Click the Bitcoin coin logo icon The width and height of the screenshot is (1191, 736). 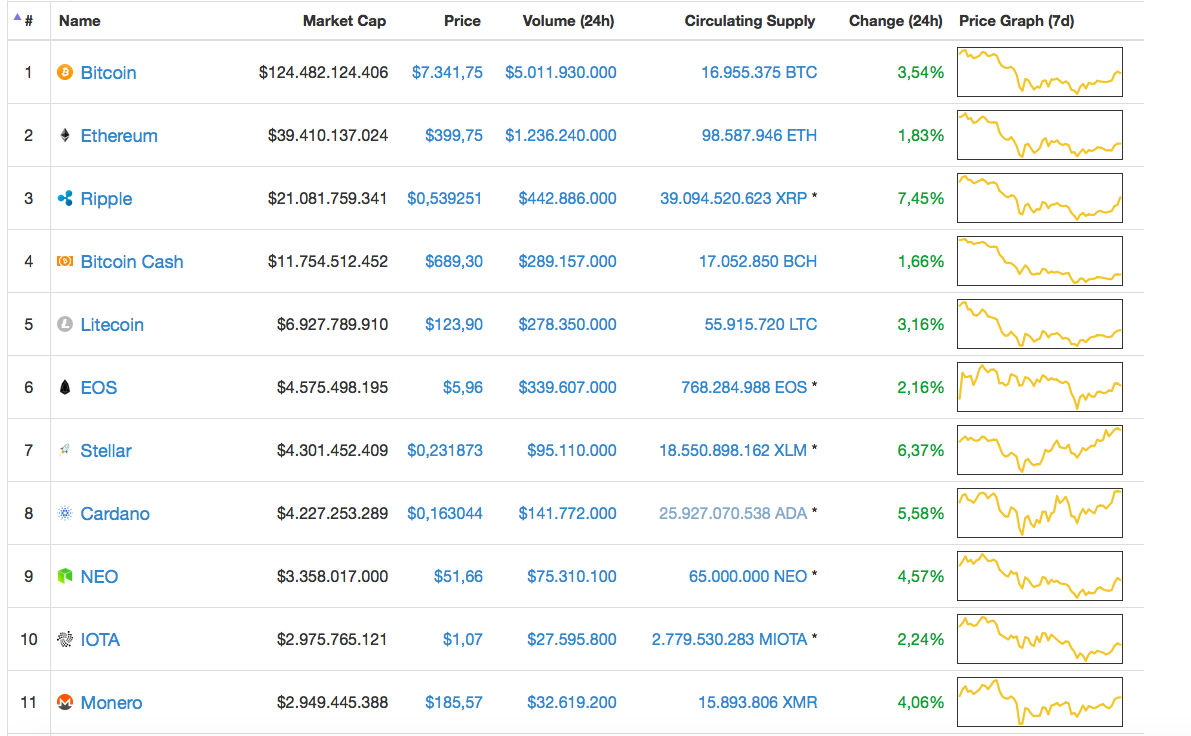click(x=65, y=73)
